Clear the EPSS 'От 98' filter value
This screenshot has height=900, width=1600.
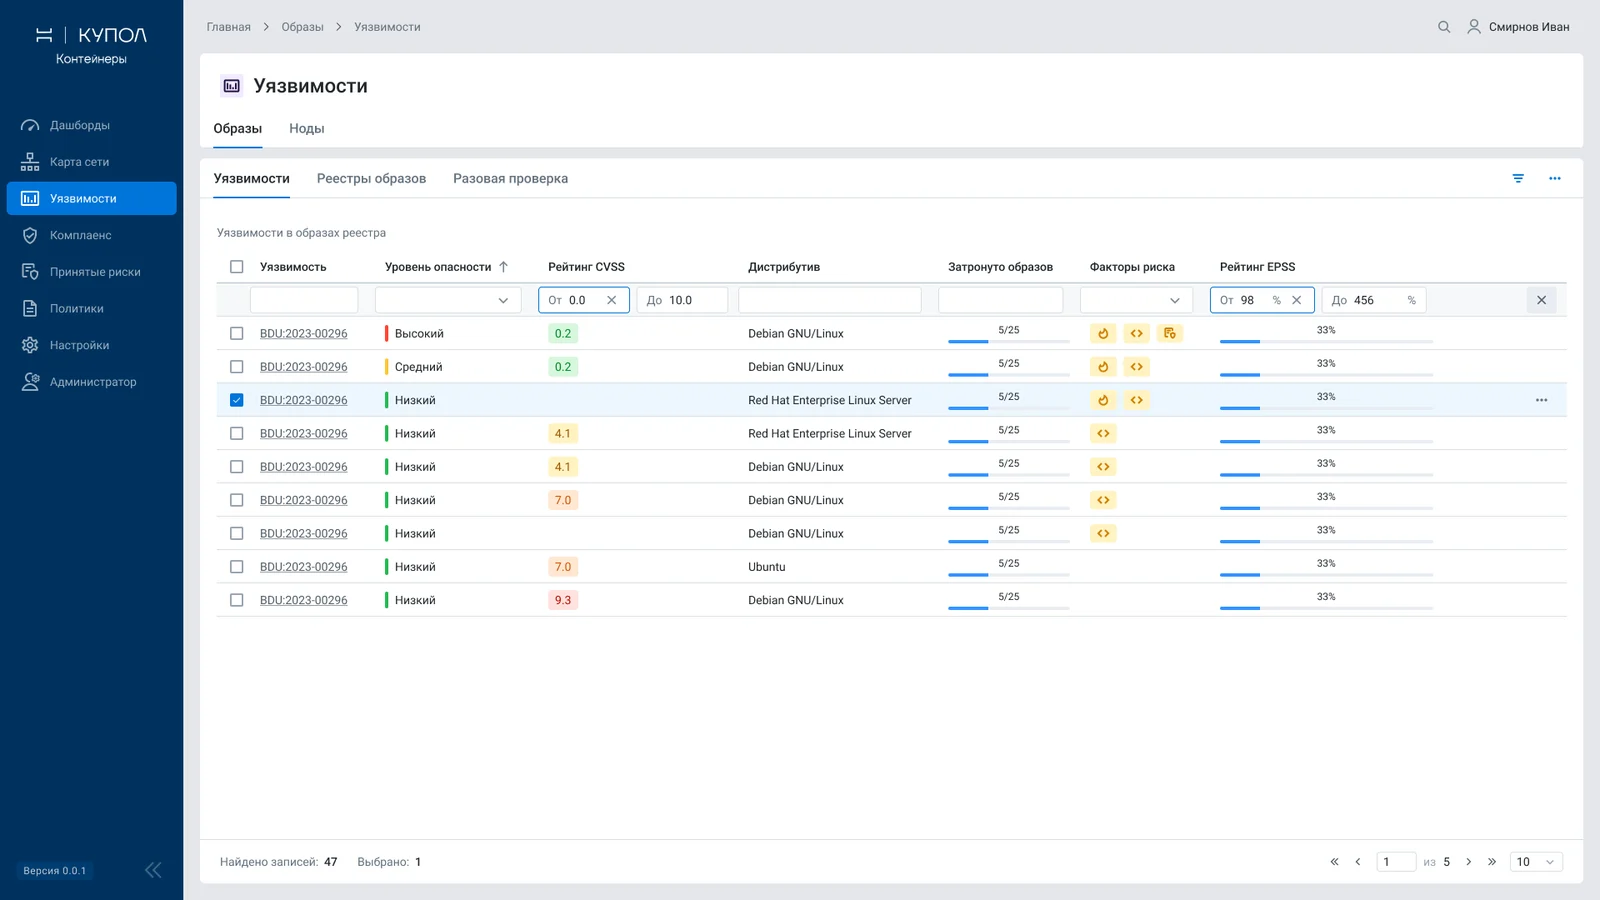1297,300
